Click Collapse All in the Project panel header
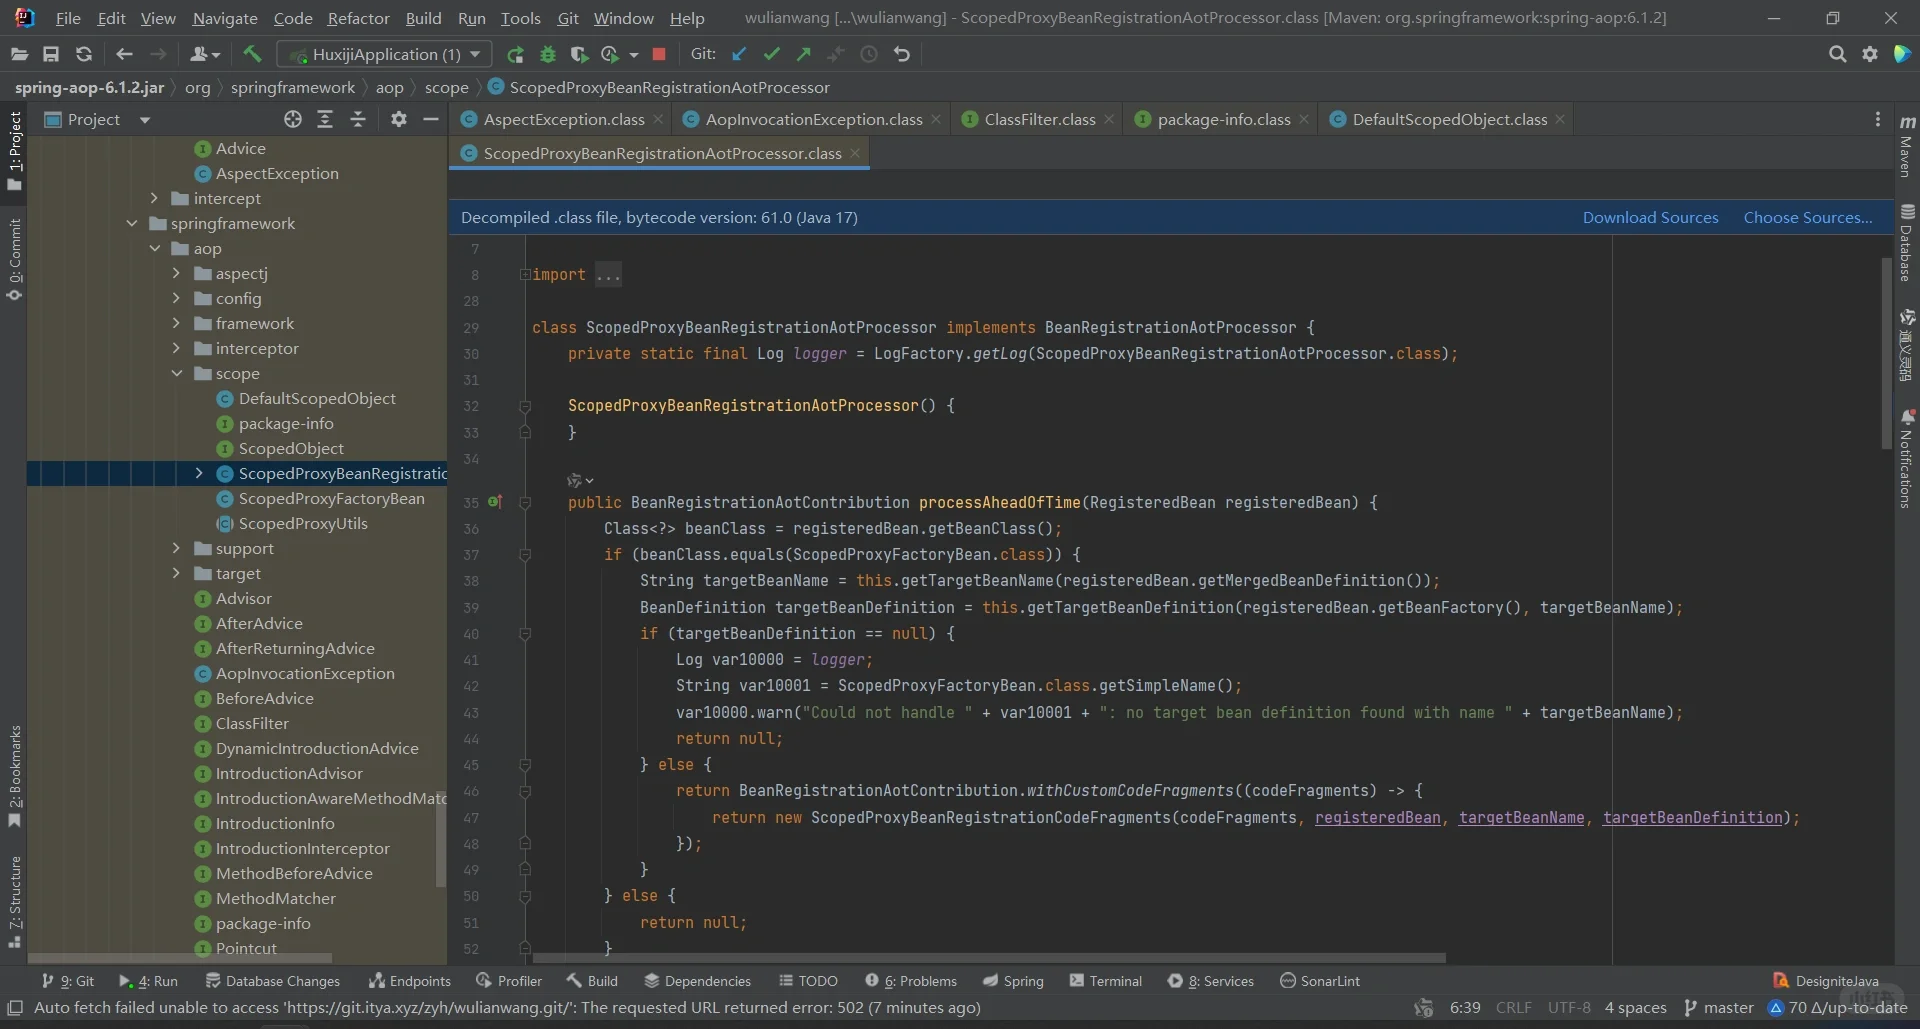Viewport: 1920px width, 1029px height. point(358,119)
